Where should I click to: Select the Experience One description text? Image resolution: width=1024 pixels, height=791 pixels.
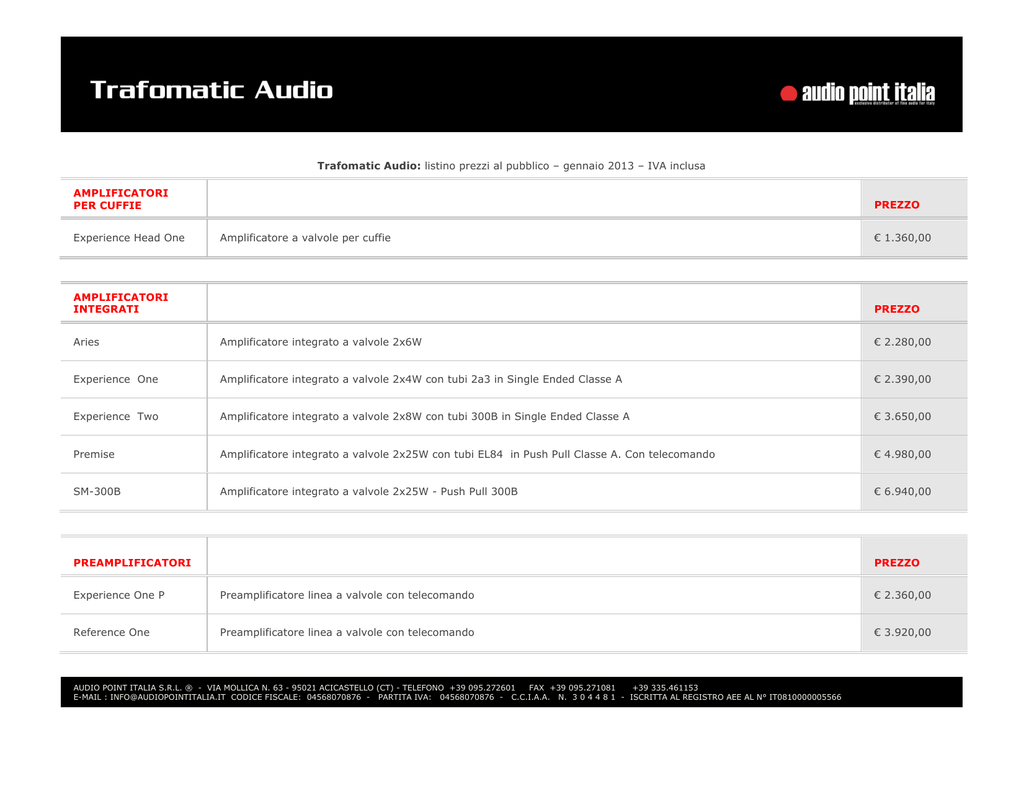pyautogui.click(x=421, y=379)
